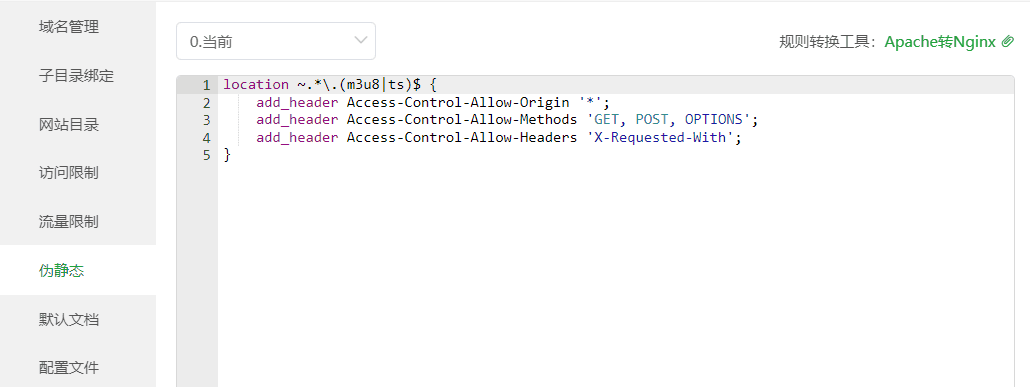Switch to the 子目录绑定 tab
The height and width of the screenshot is (387, 1030).
click(76, 76)
